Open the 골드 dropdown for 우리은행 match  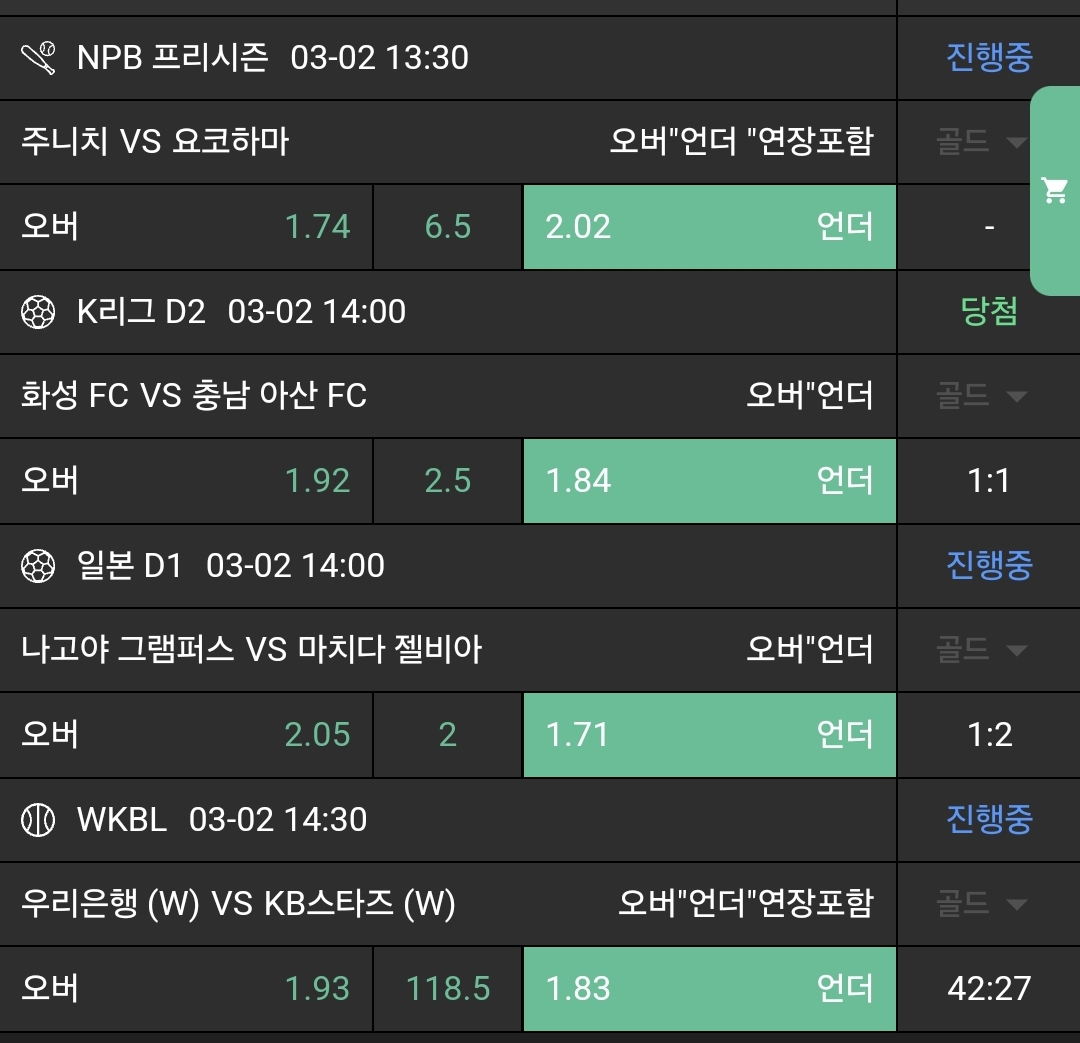[x=982, y=904]
